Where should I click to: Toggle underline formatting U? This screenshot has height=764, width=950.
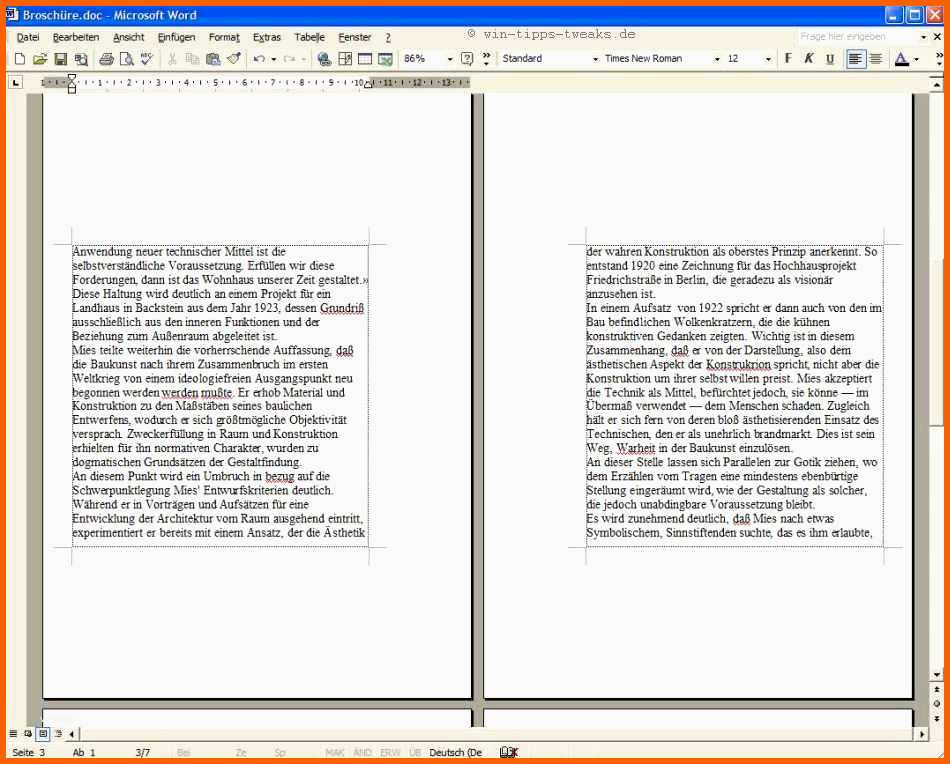click(830, 59)
